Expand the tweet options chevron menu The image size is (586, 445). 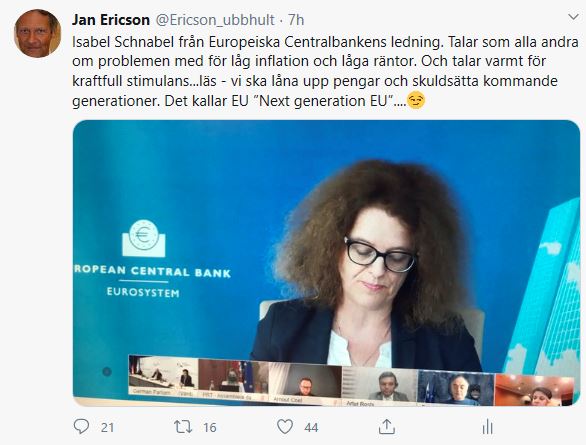coord(573,17)
